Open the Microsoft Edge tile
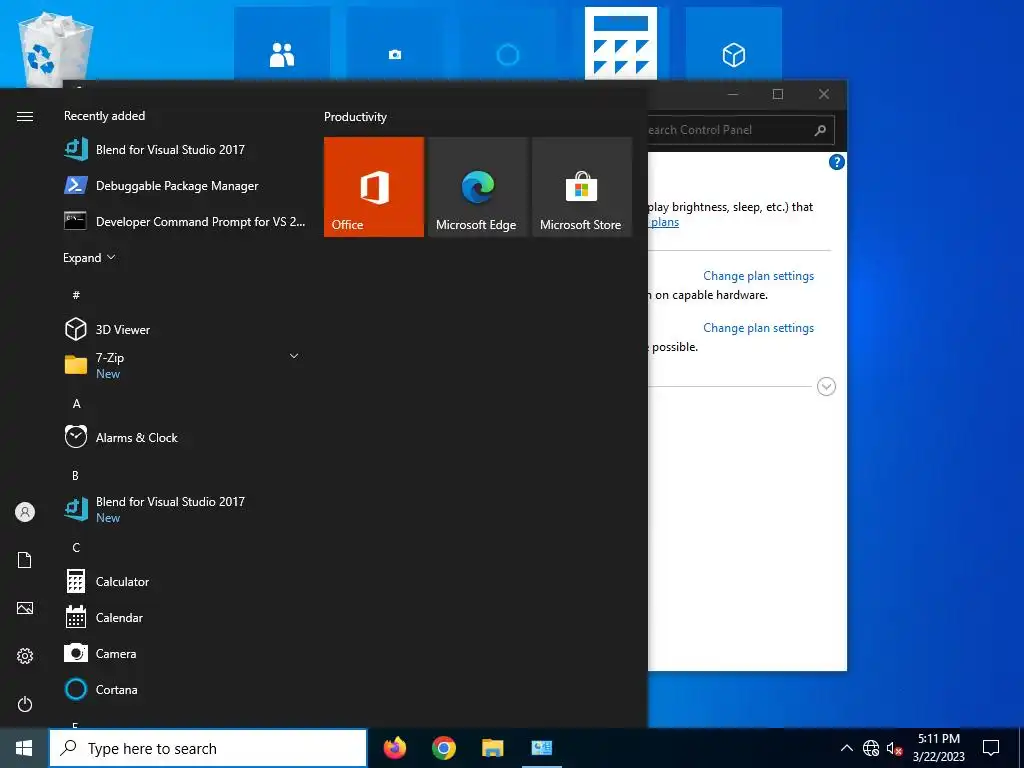This screenshot has width=1024, height=768. [x=477, y=187]
